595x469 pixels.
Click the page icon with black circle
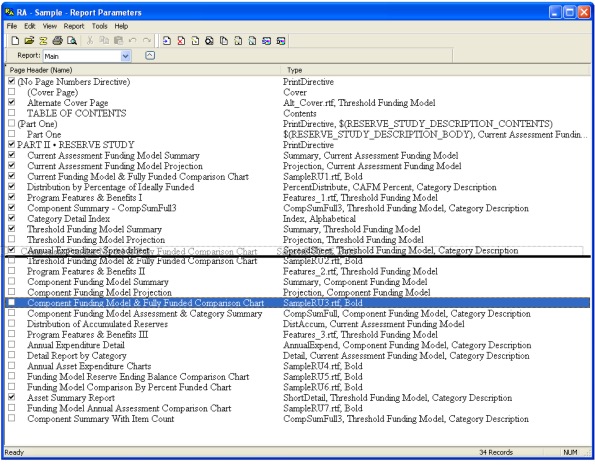point(209,41)
